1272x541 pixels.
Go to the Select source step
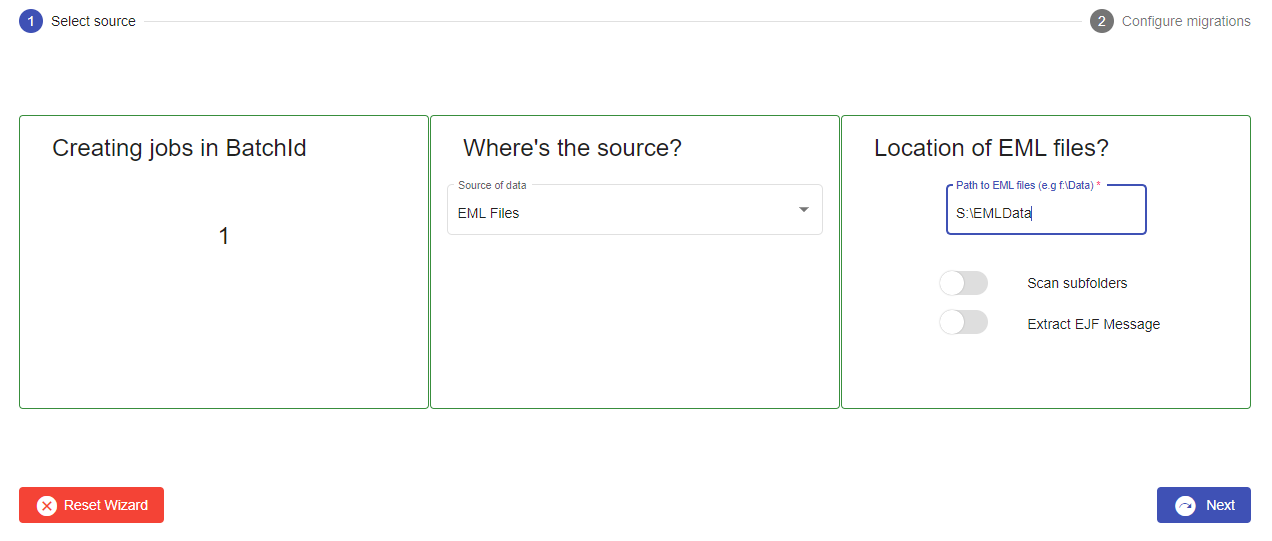pos(93,21)
